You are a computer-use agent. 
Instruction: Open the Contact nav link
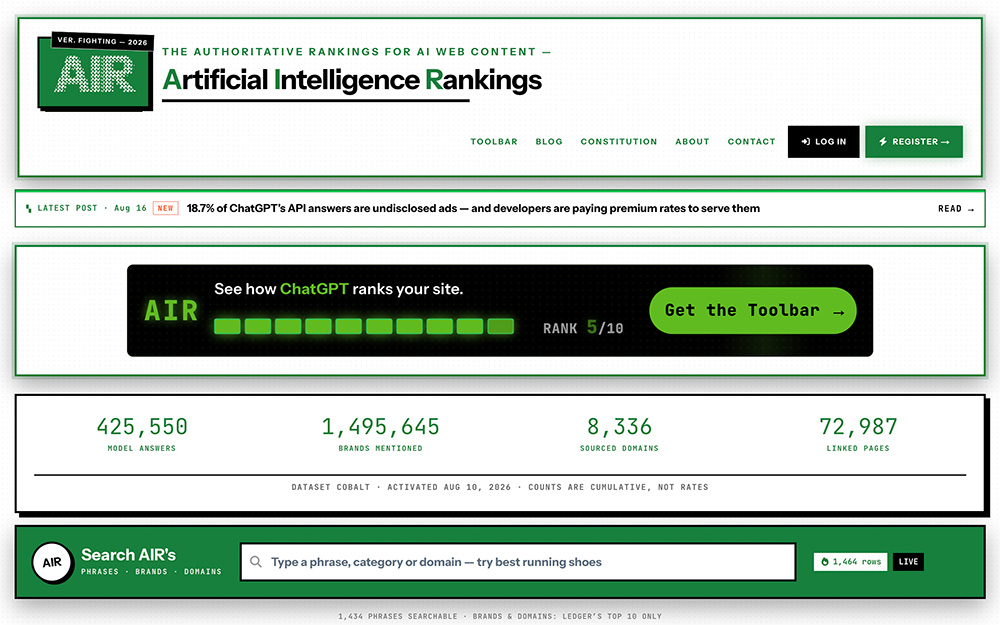(751, 142)
